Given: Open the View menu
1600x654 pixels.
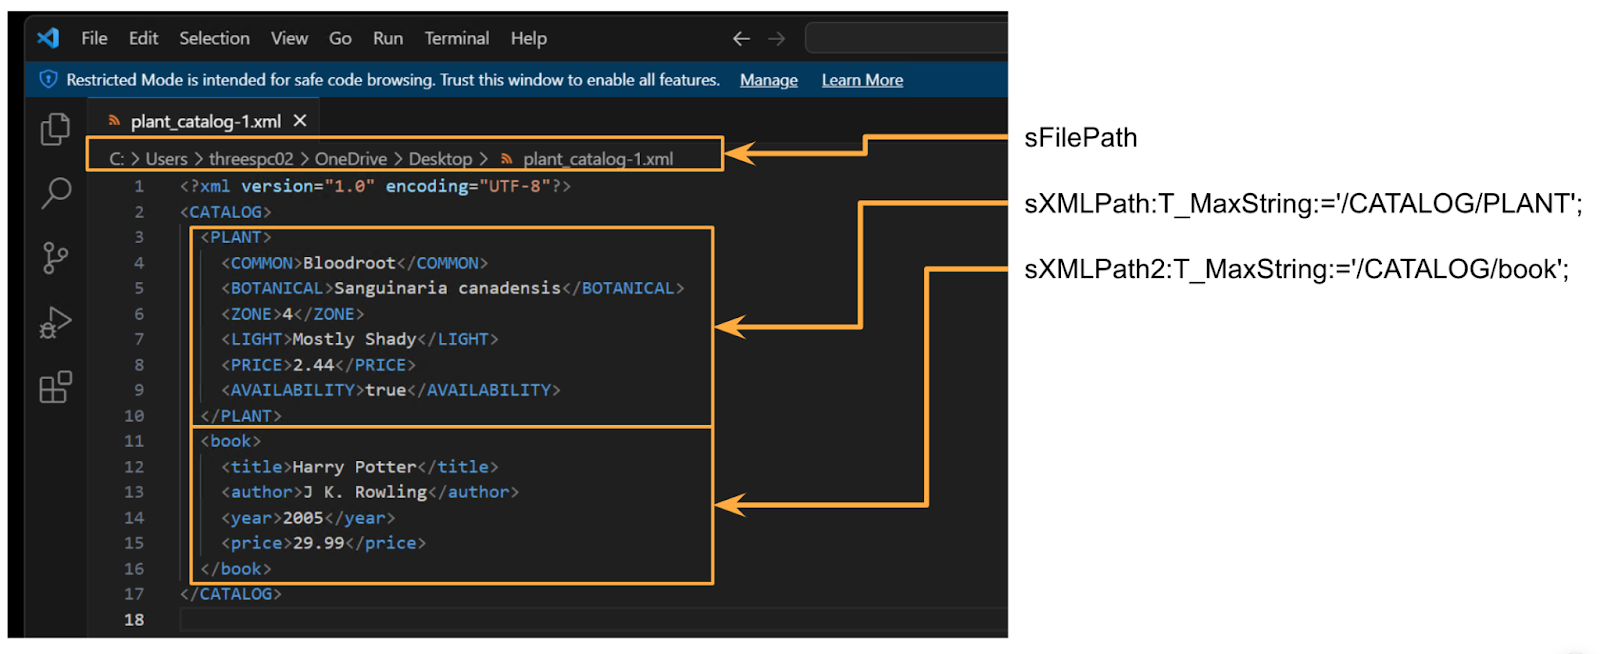Looking at the screenshot, I should coord(289,38).
